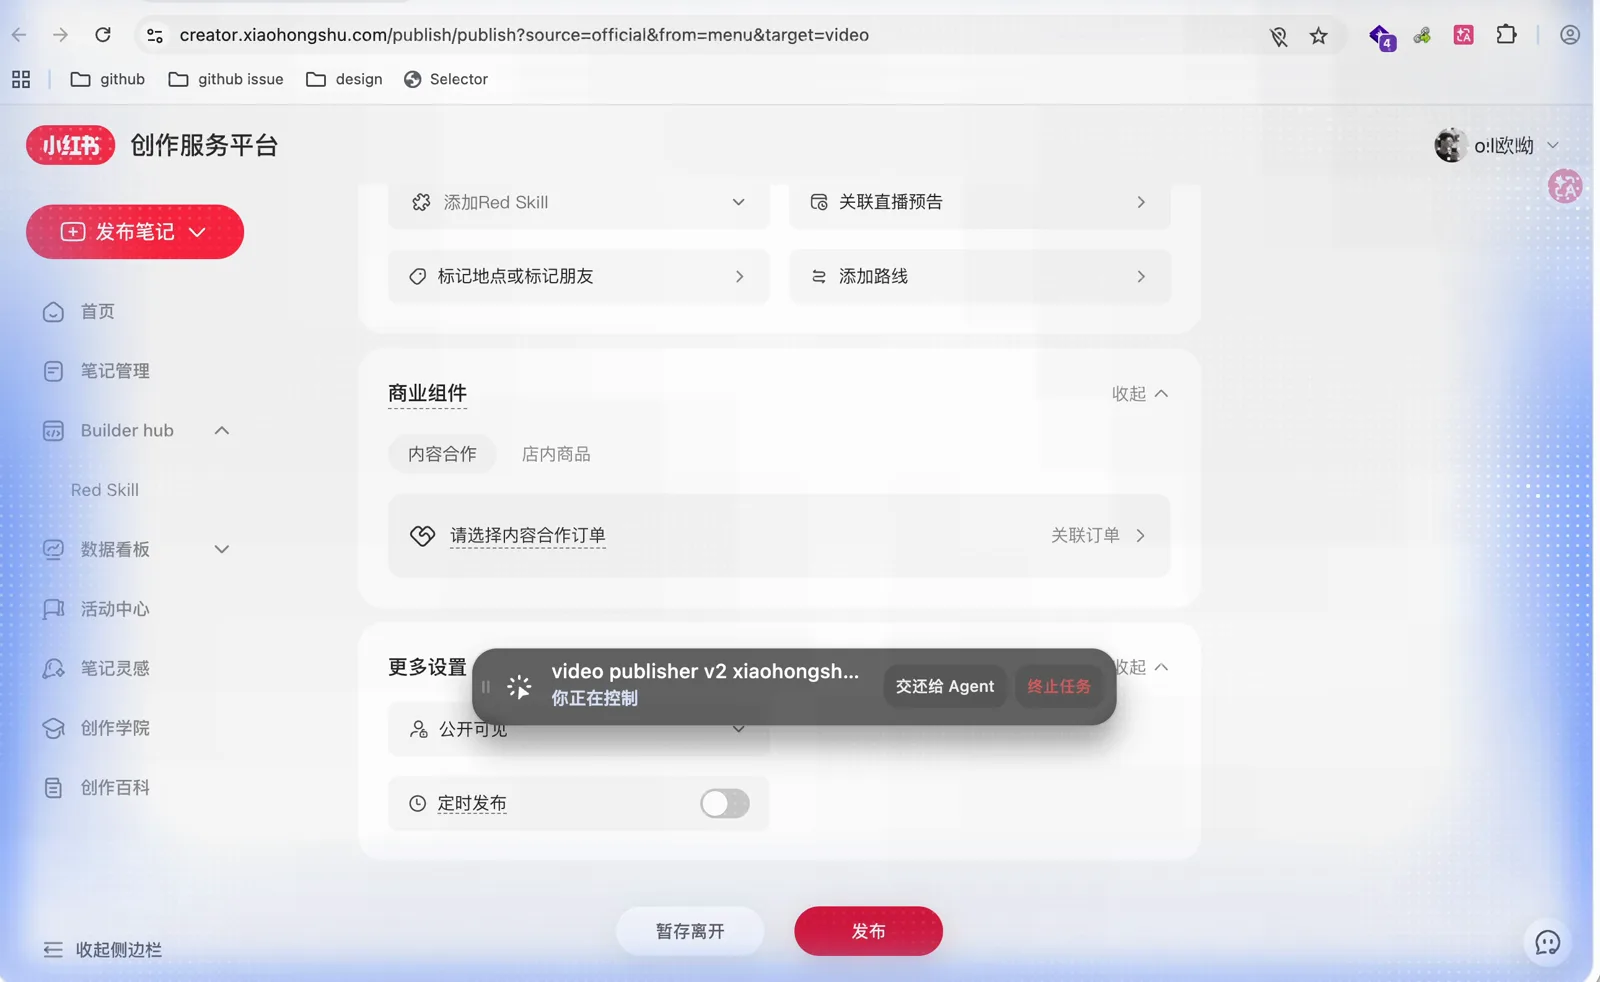Bookmark this page with the star icon
This screenshot has width=1600, height=982.
pos(1319,36)
